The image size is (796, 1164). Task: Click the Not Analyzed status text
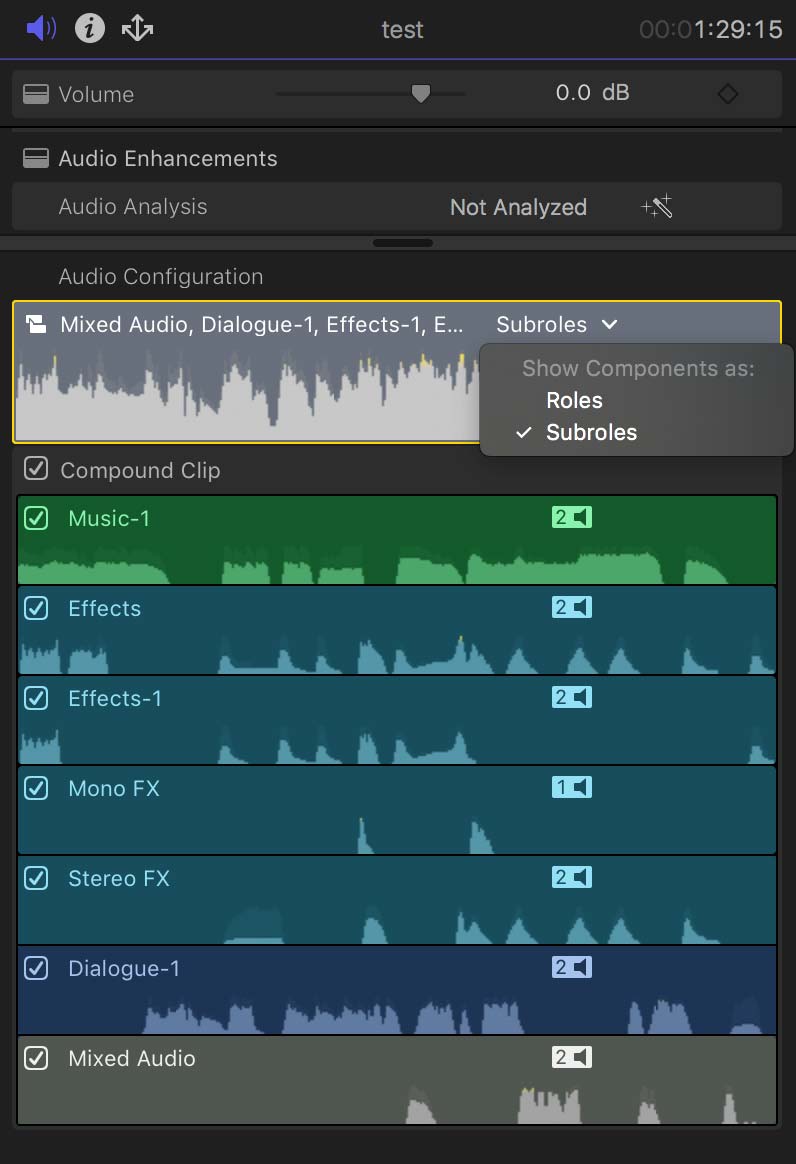(x=518, y=207)
